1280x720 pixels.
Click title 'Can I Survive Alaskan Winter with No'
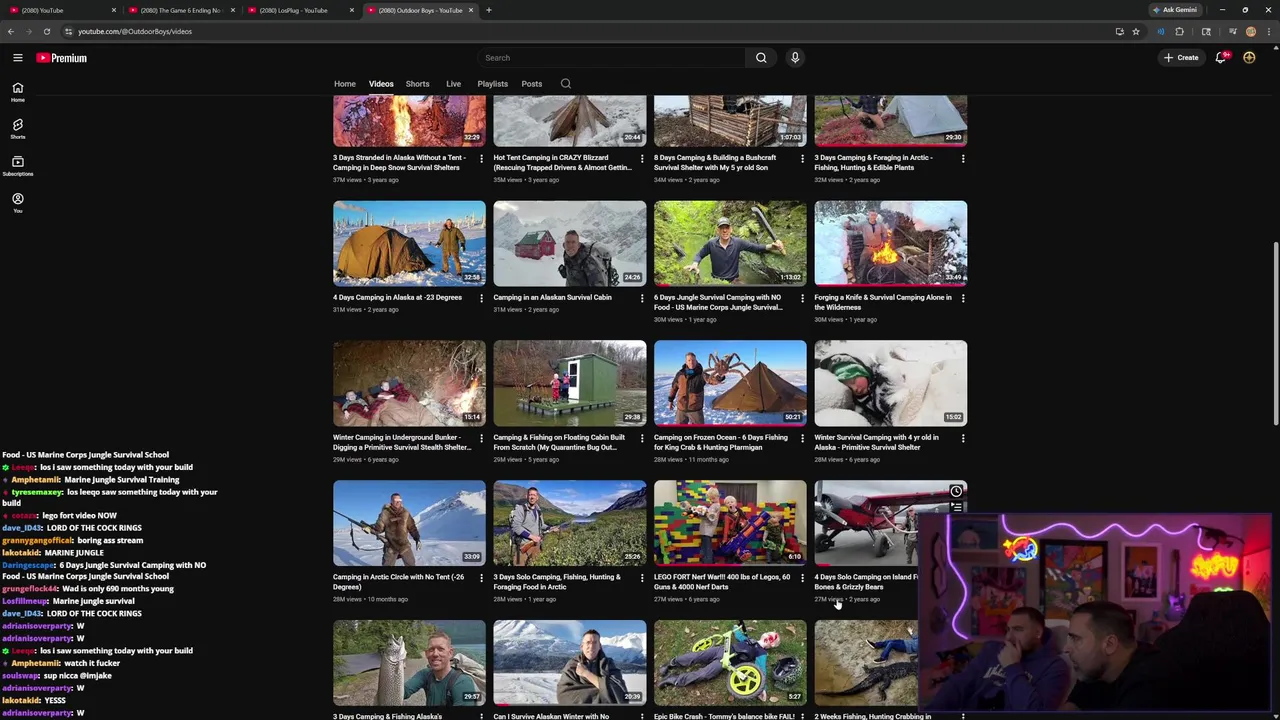click(551, 716)
